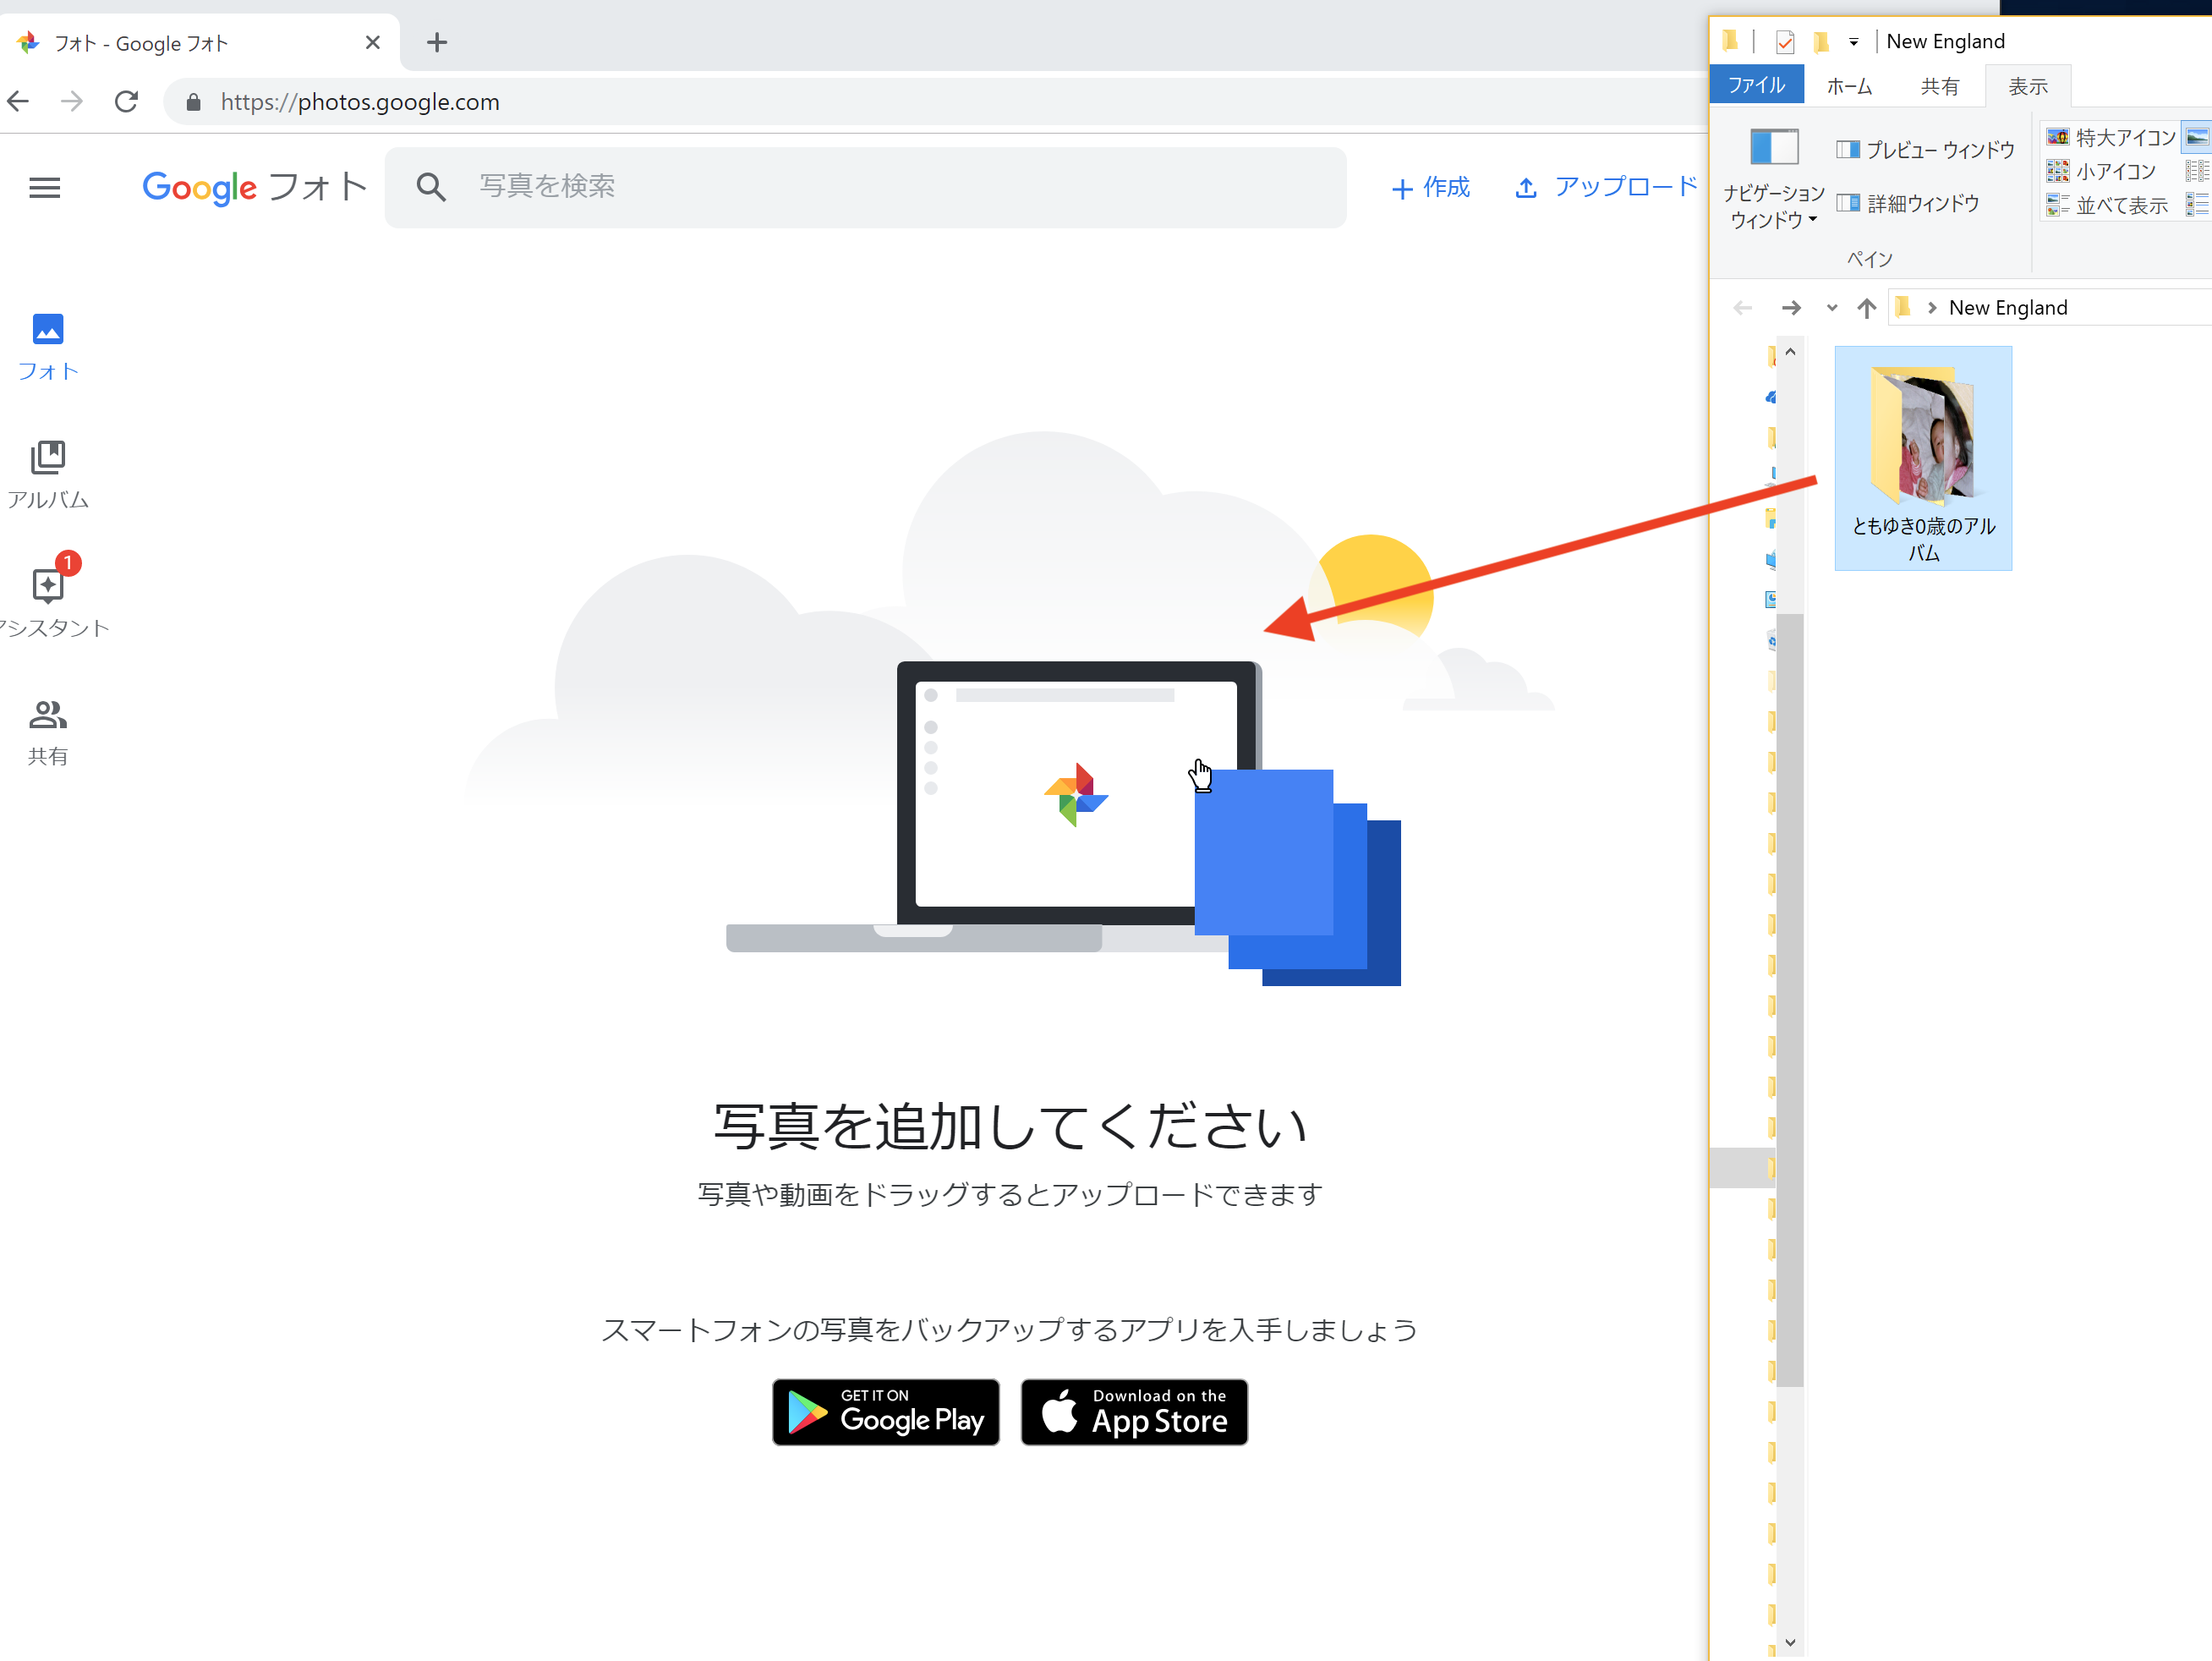Expand the 表示 ribbon tab
This screenshot has width=2212, height=1661.
(x=2029, y=85)
